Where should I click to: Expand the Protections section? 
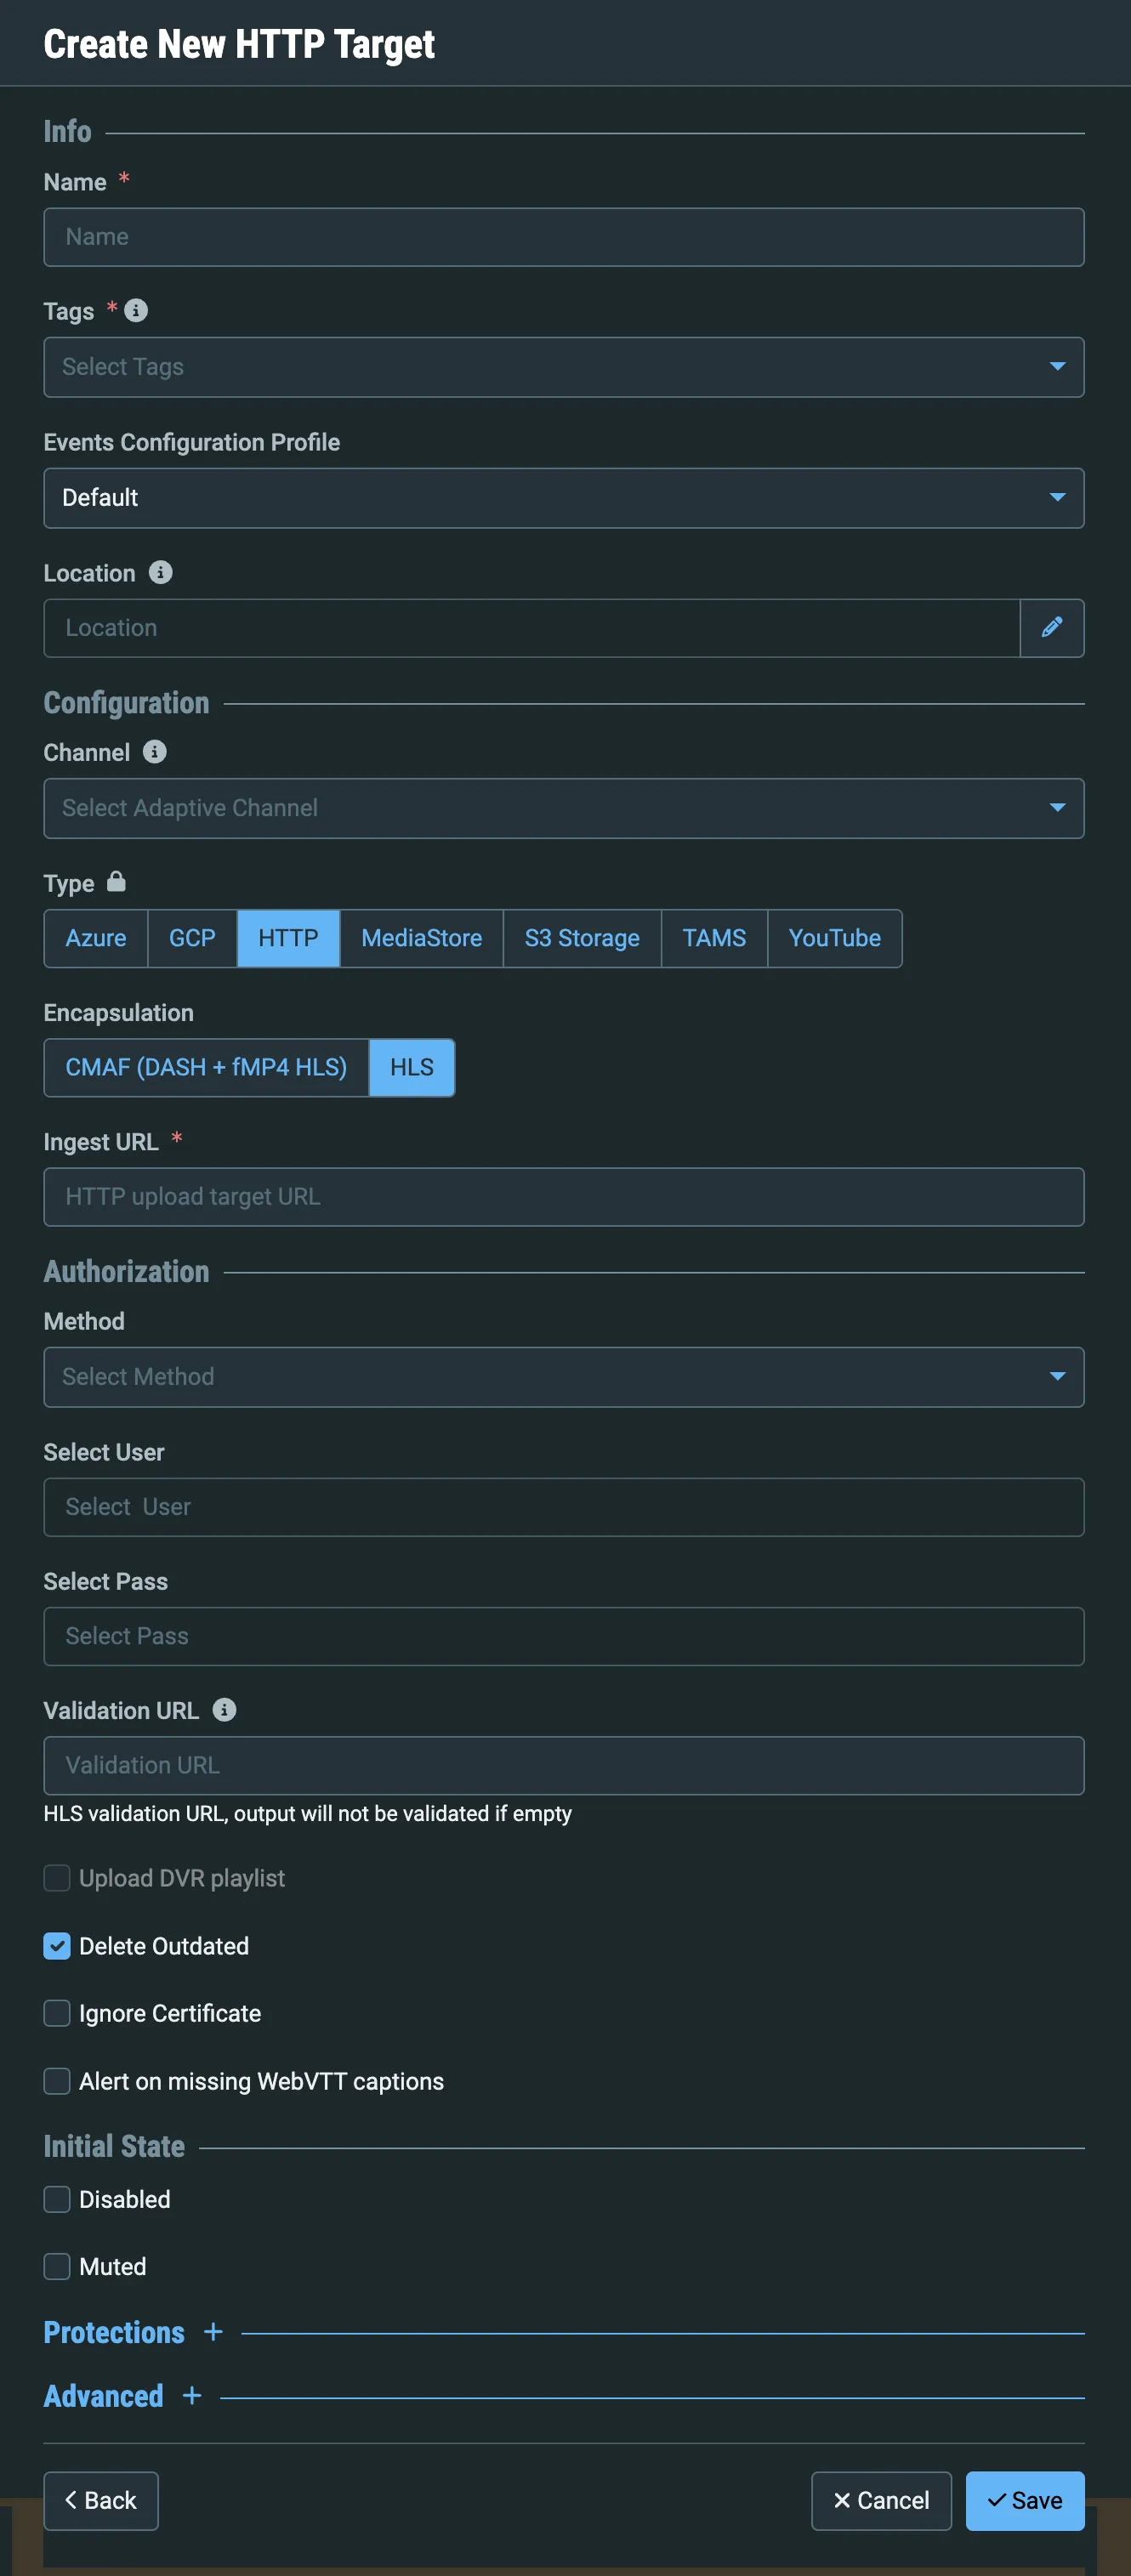[114, 2332]
